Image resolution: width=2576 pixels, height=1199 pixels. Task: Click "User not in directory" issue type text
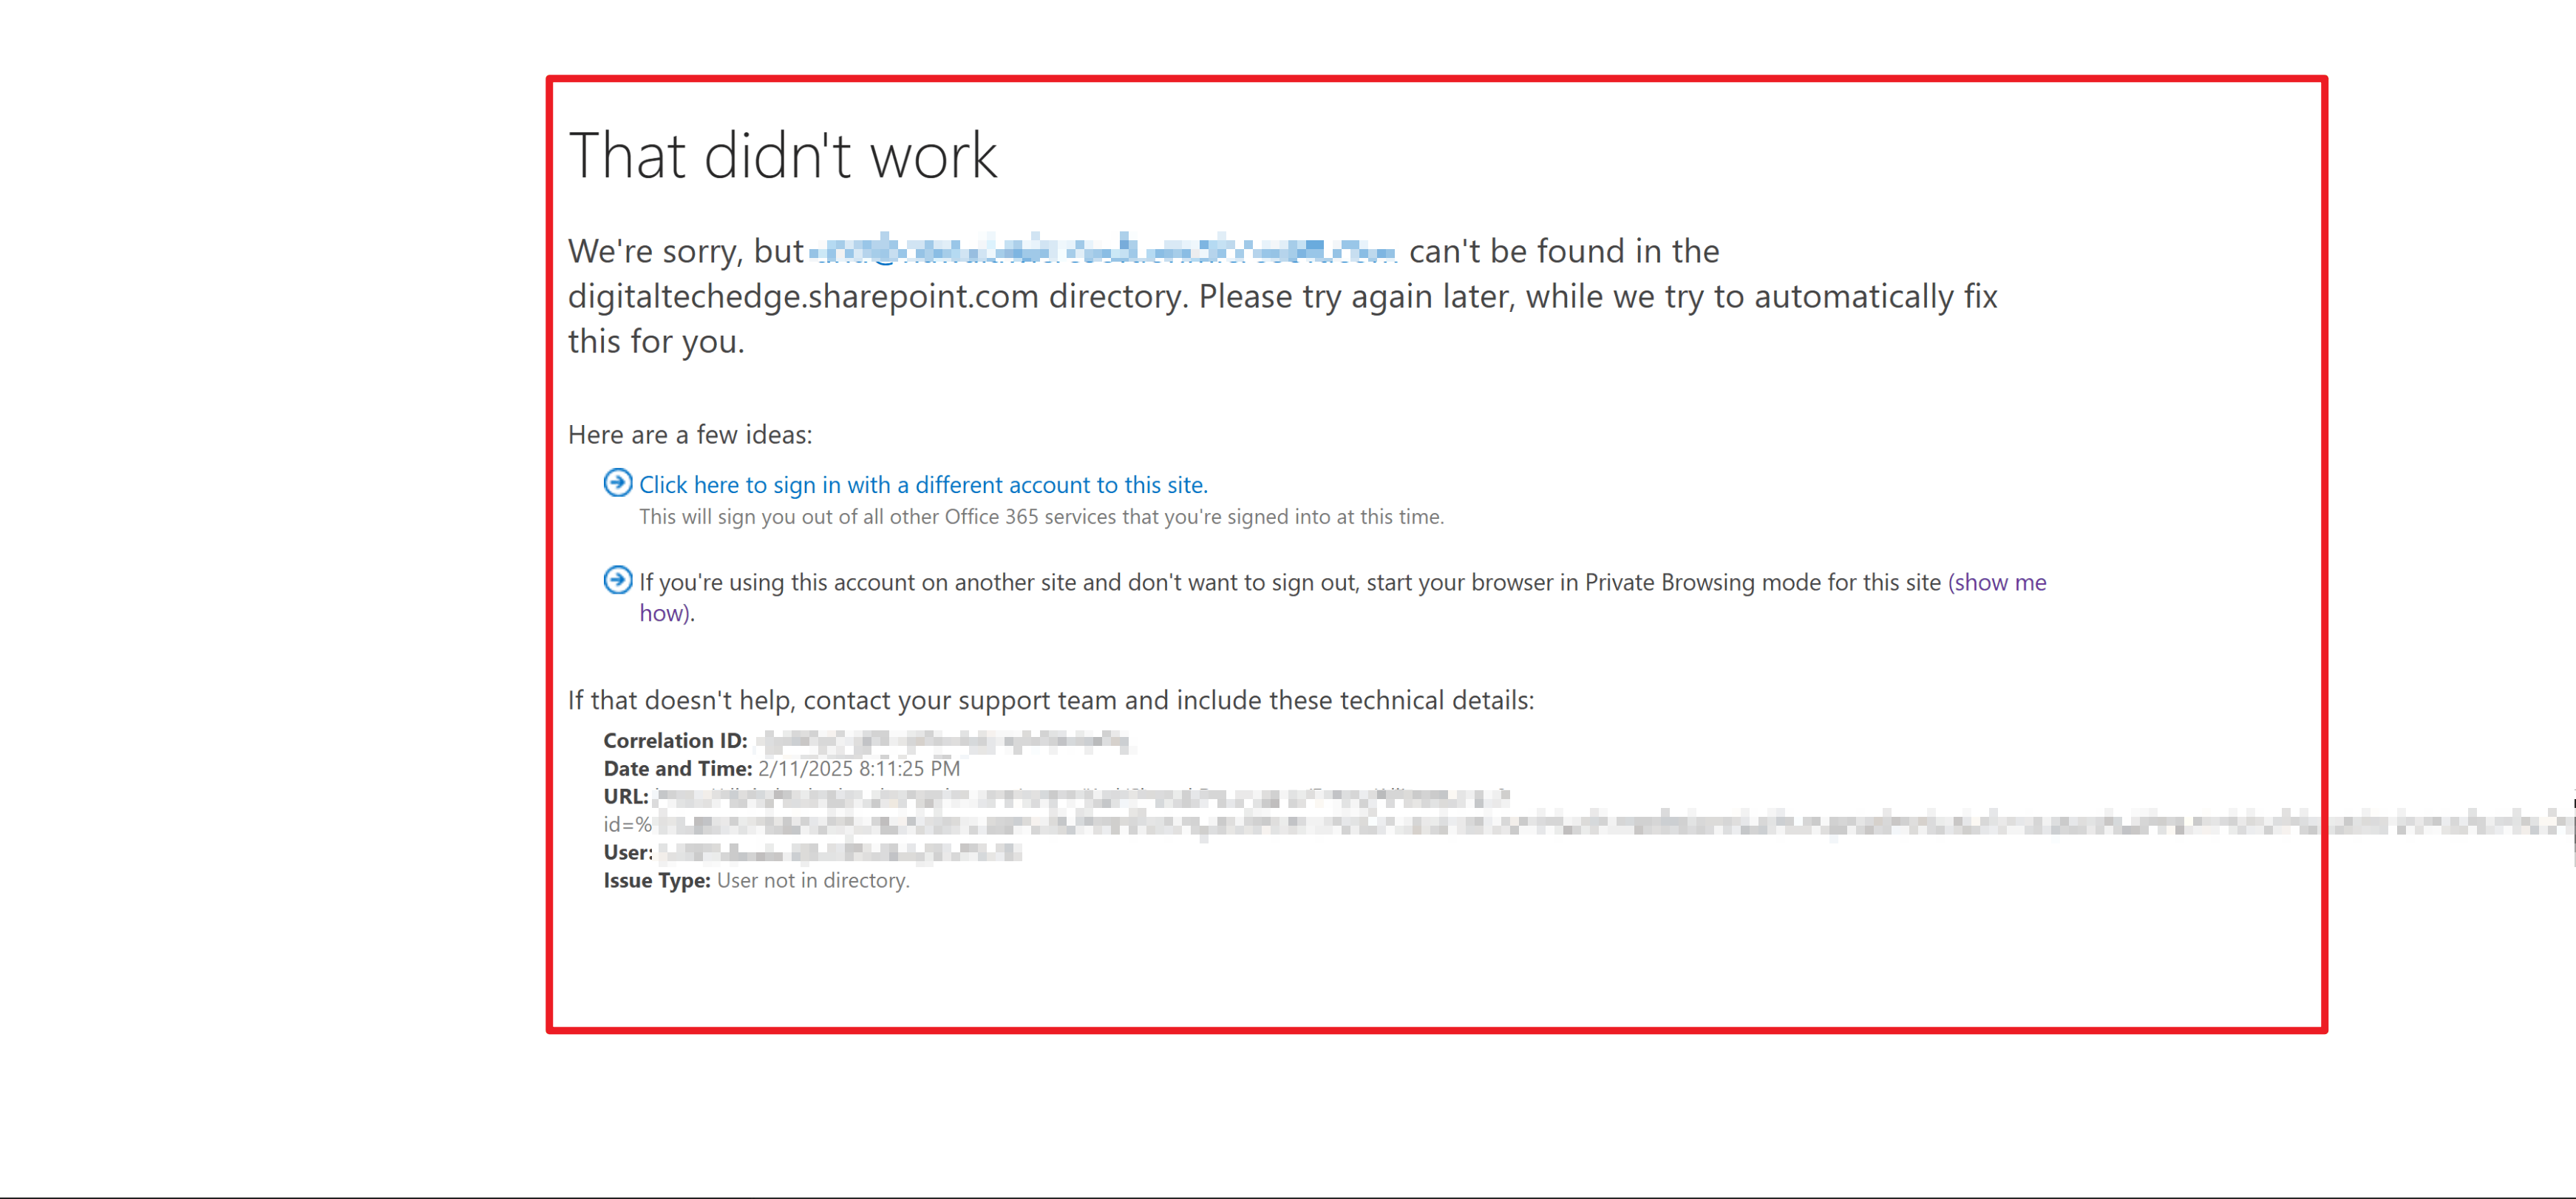pos(812,880)
